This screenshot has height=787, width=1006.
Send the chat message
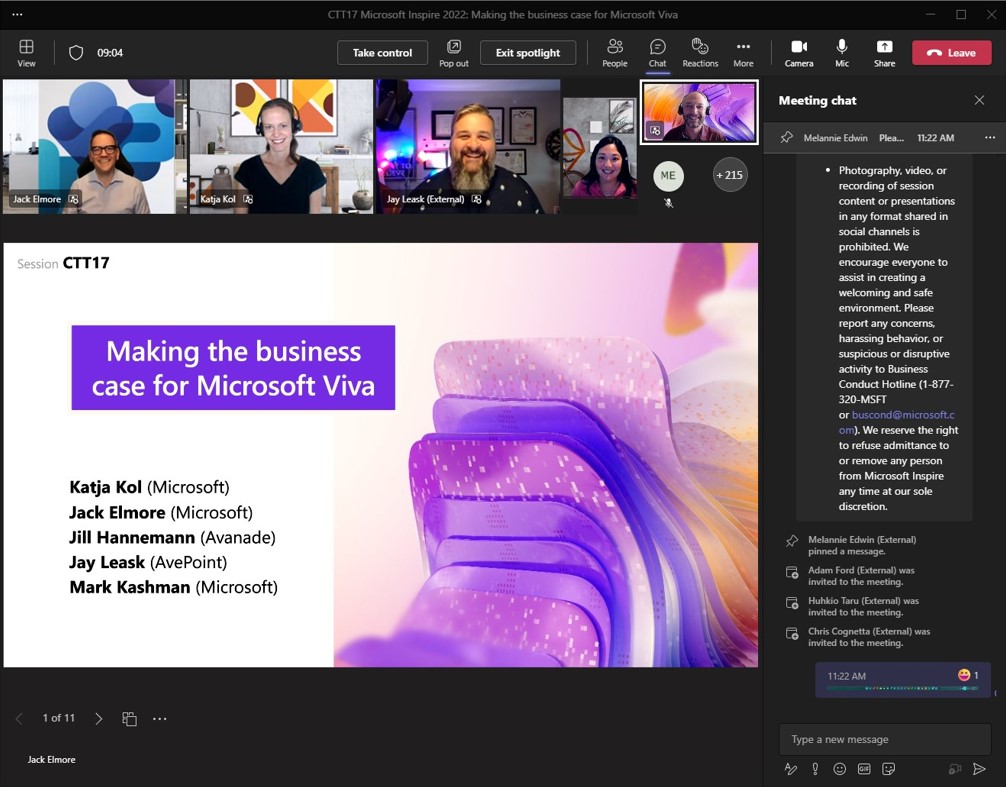click(x=979, y=768)
